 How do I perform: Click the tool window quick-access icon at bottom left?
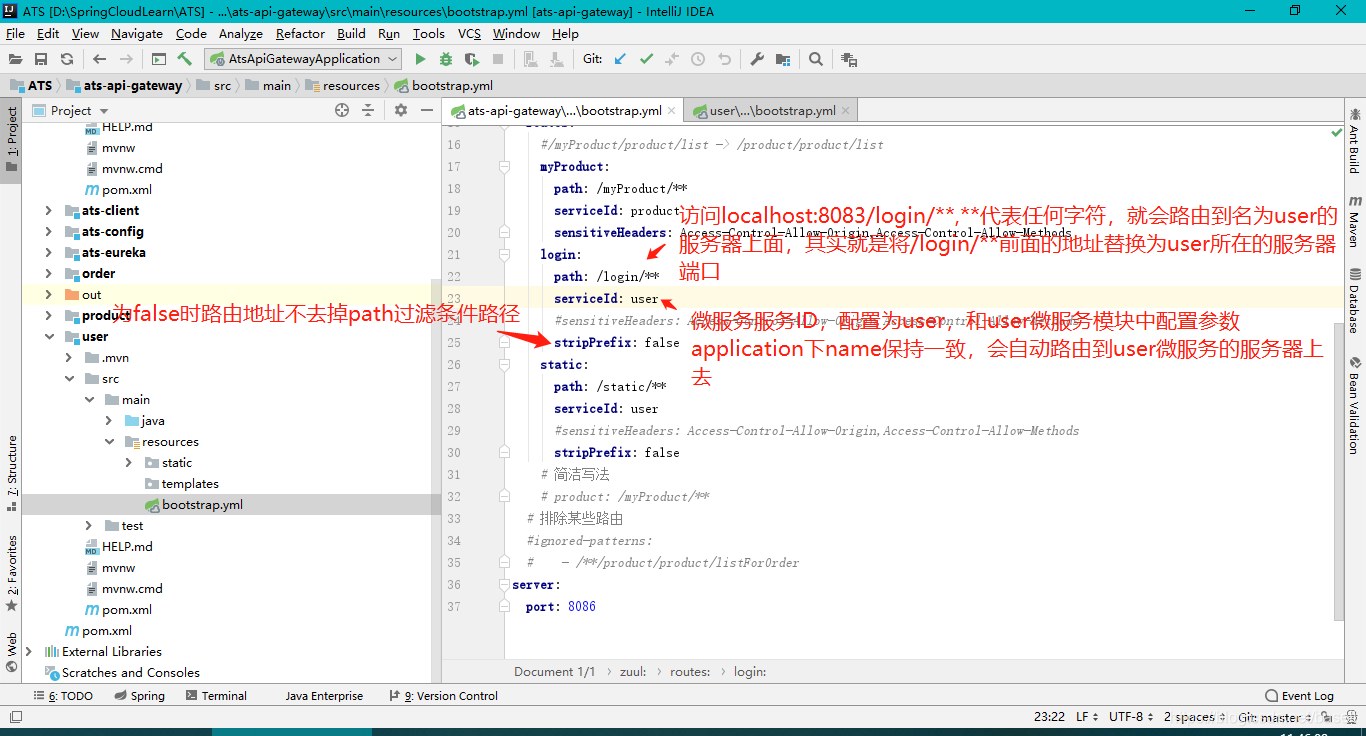[16, 716]
